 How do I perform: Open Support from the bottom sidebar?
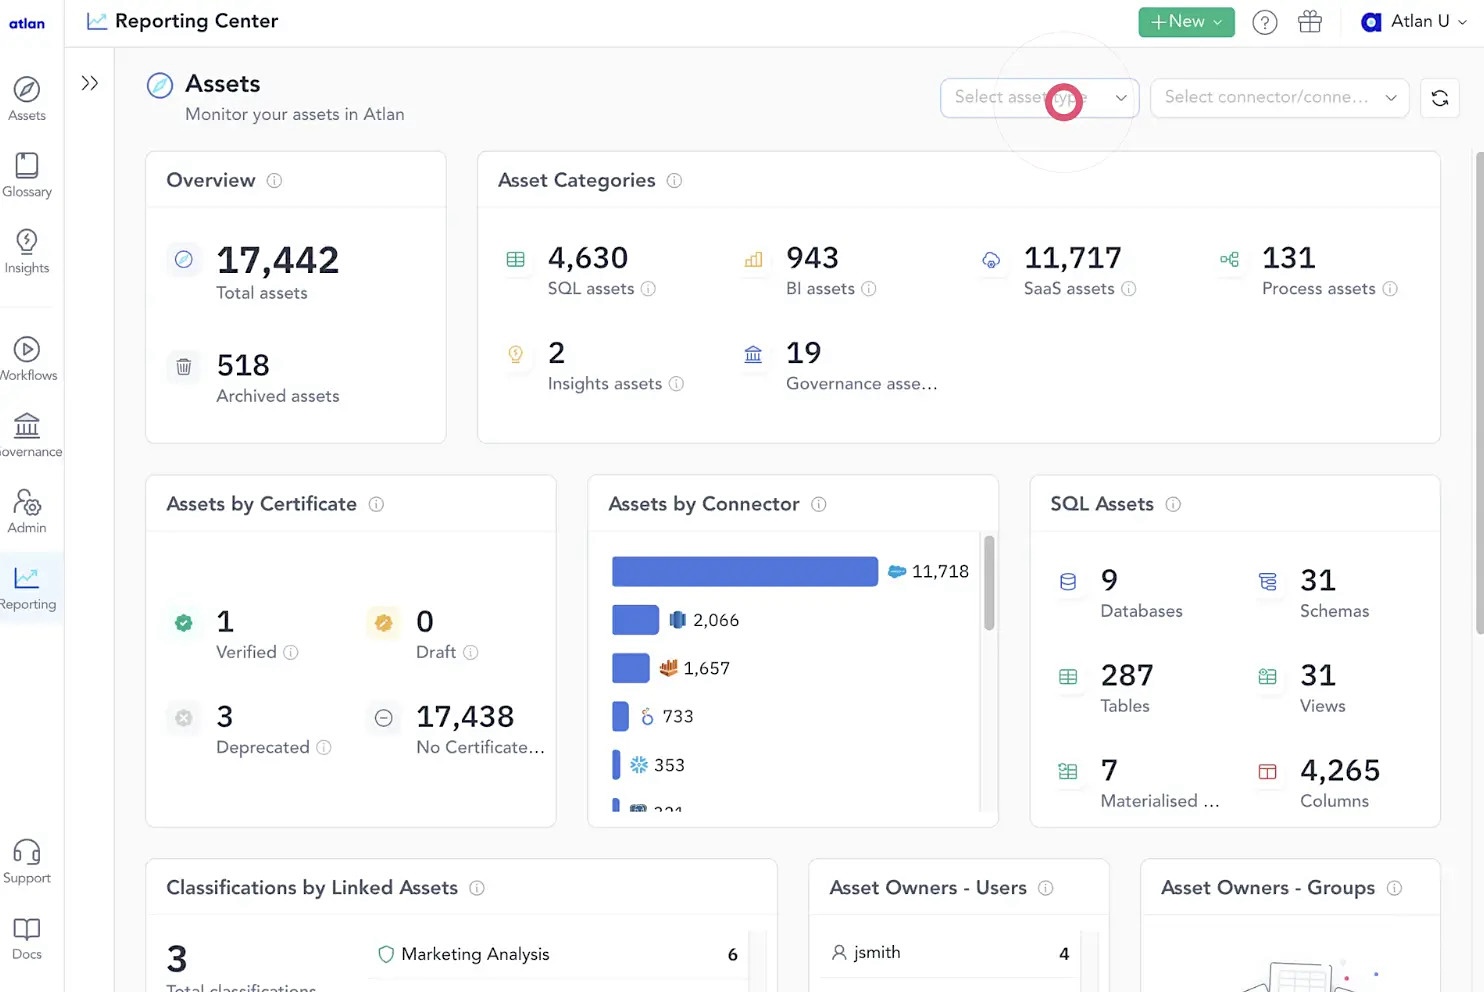pyautogui.click(x=27, y=851)
